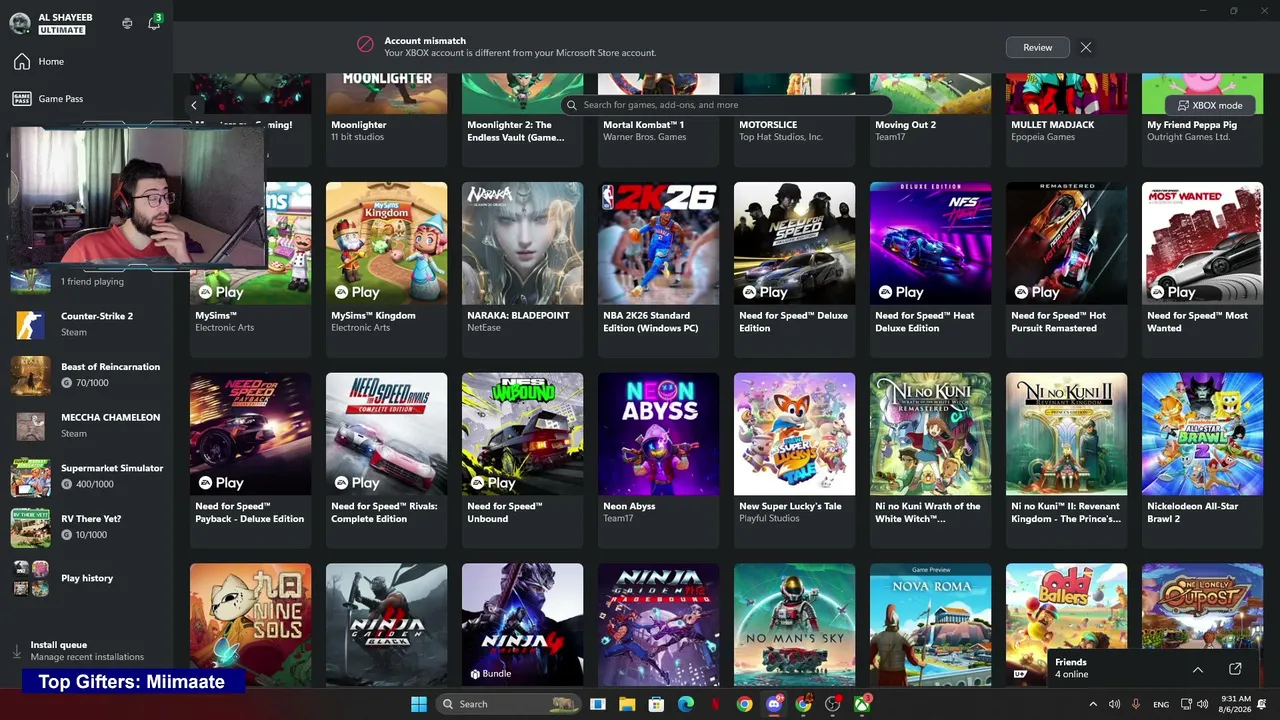The width and height of the screenshot is (1280, 720).
Task: Open Microsoft Store from the taskbar
Action: tap(656, 704)
